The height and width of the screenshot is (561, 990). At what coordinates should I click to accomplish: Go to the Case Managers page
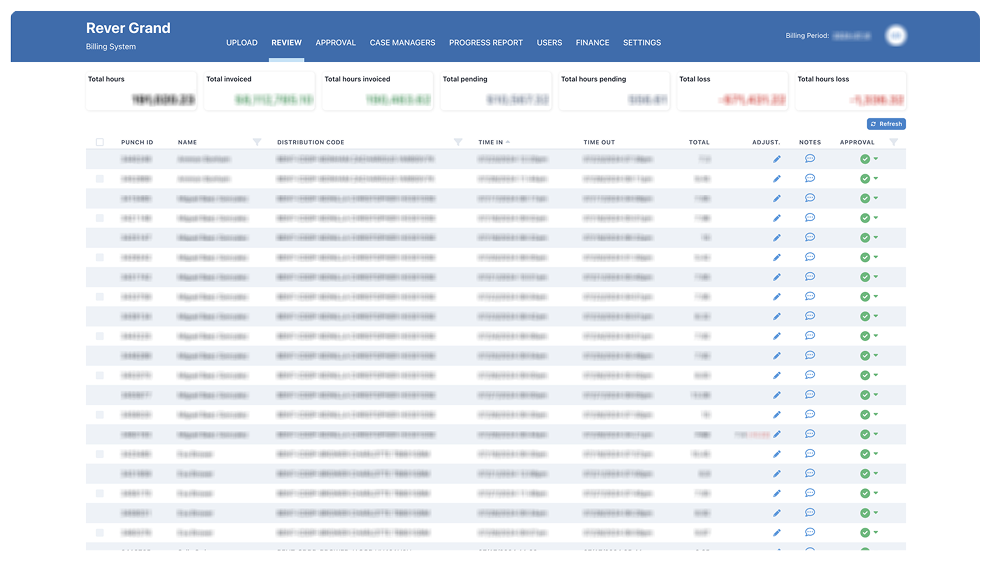point(402,43)
